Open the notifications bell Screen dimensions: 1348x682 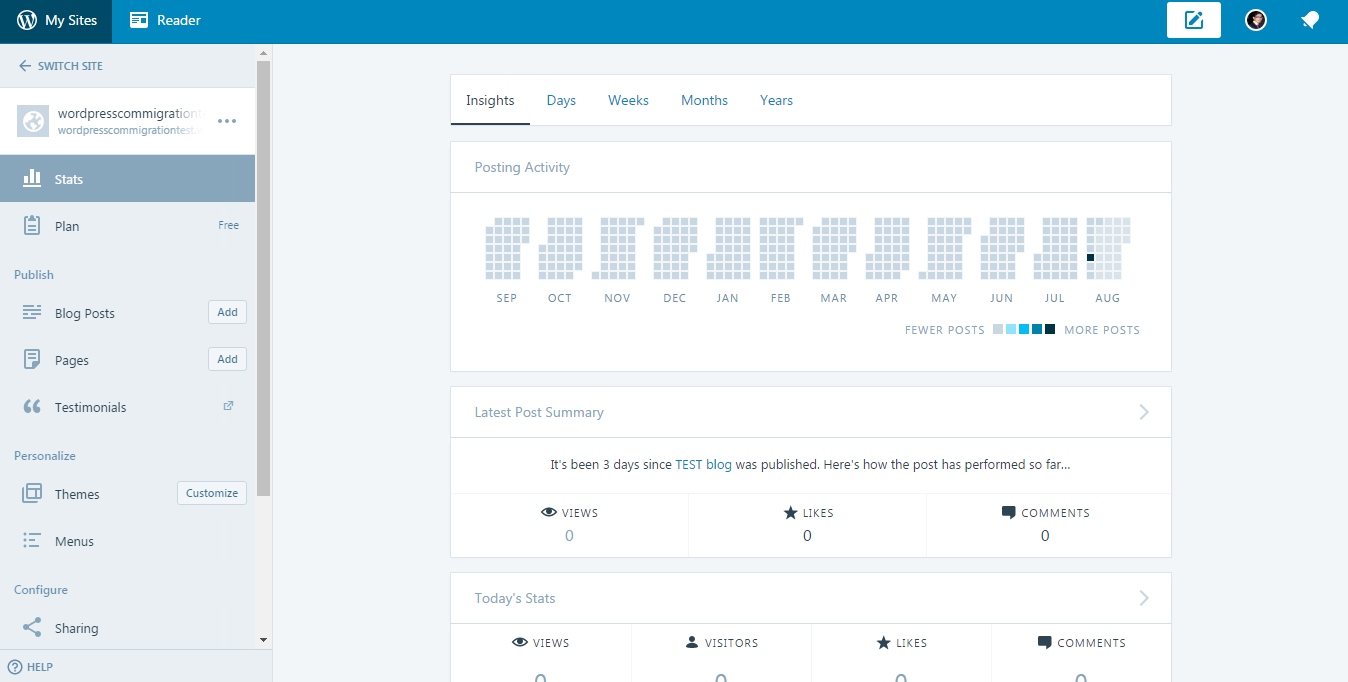[x=1310, y=19]
